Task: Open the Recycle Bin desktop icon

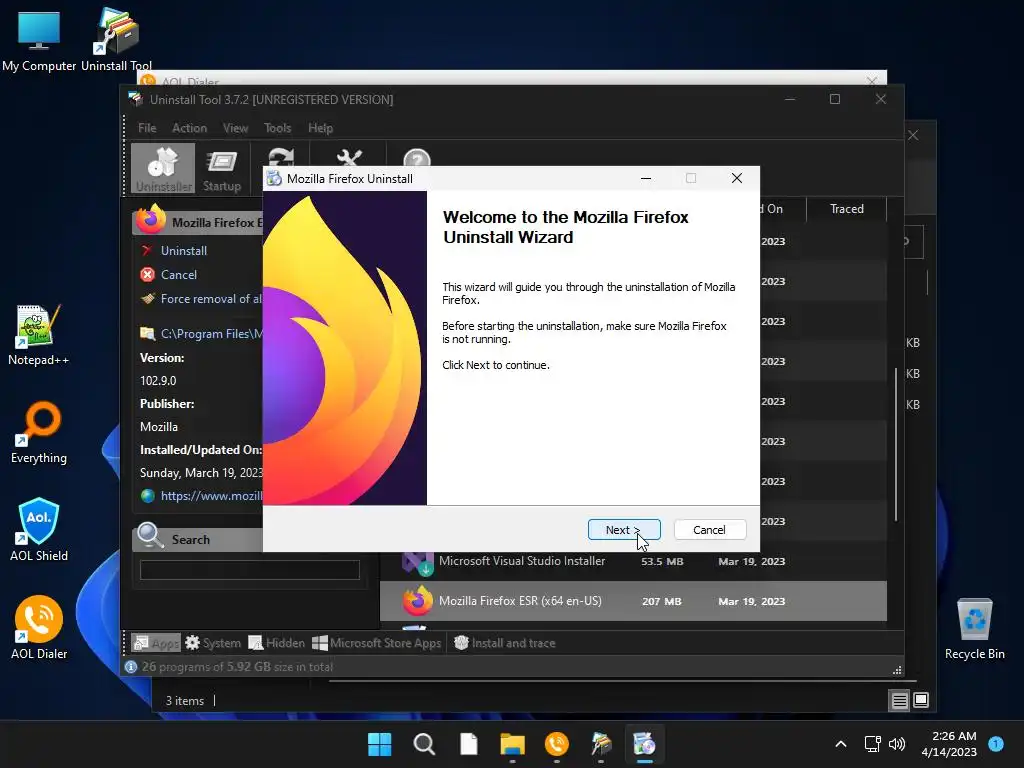Action: point(974,628)
